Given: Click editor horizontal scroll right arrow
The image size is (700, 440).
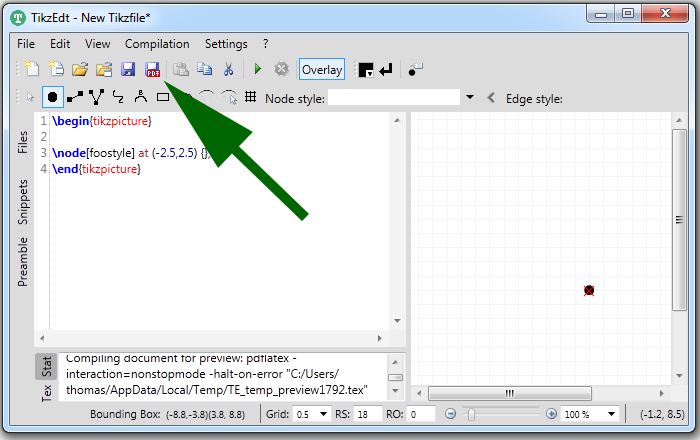Looking at the screenshot, I should [379, 338].
